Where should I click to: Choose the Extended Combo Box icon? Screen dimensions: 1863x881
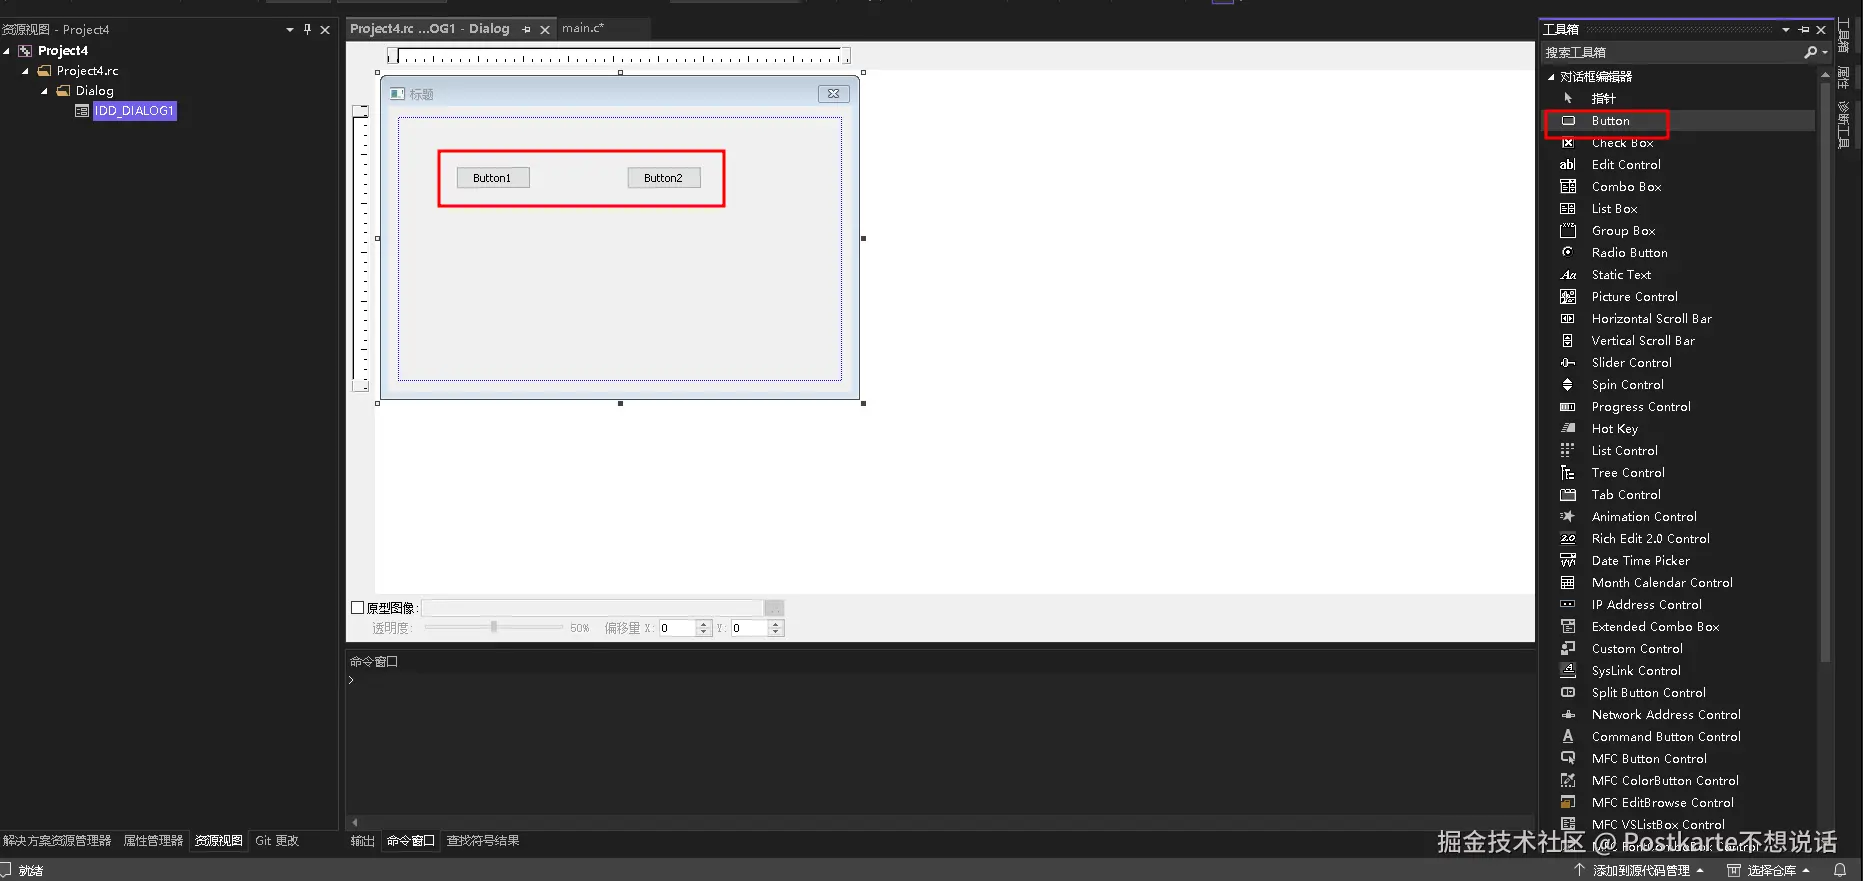pyautogui.click(x=1568, y=626)
